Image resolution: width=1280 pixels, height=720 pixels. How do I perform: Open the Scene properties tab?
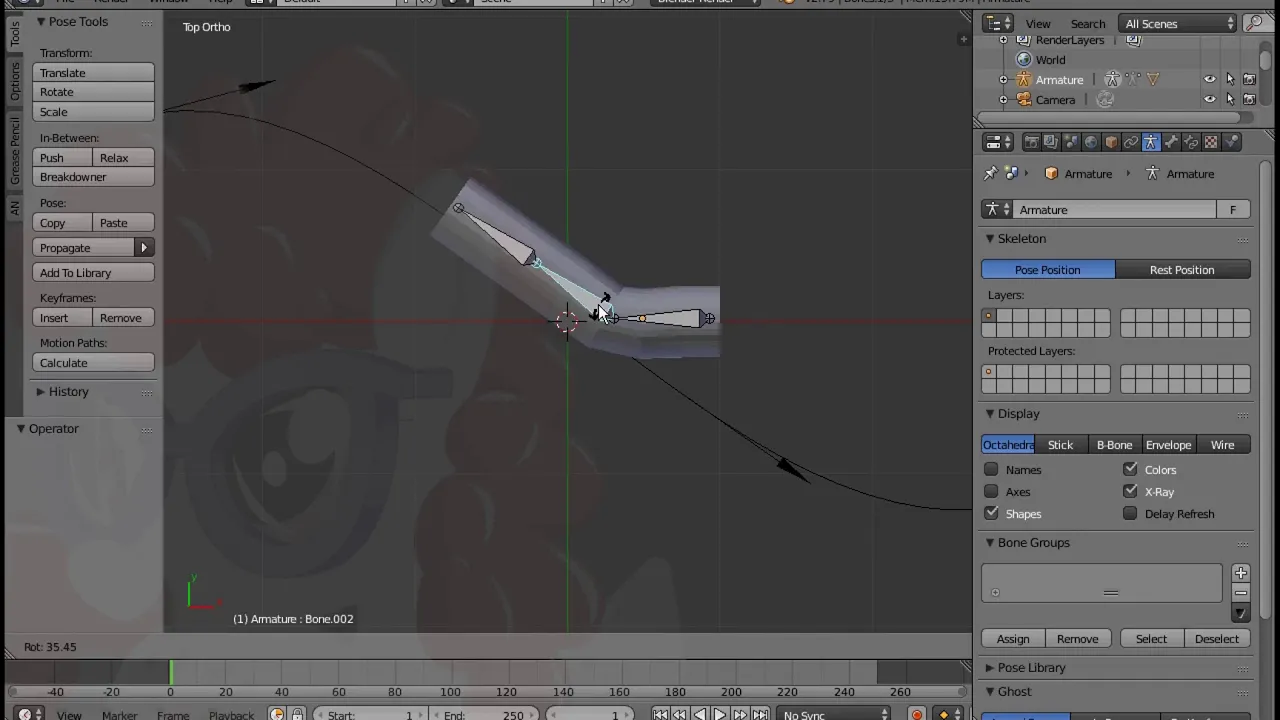pyautogui.click(x=1071, y=143)
